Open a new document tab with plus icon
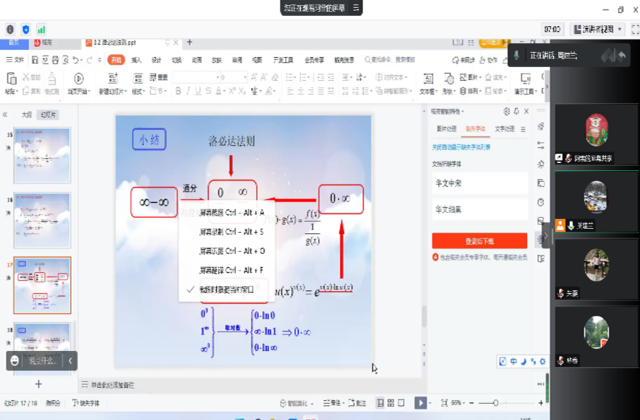Screen dimensions: 640x420 [190, 43]
